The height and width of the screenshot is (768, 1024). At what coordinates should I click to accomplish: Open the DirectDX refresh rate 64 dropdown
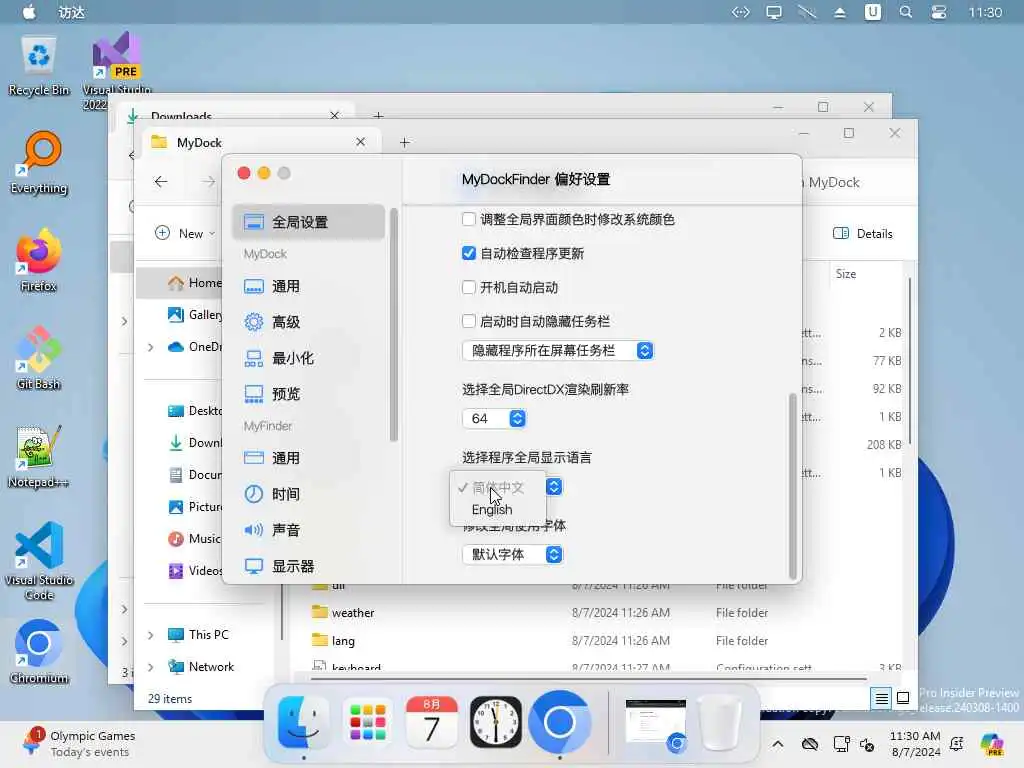[x=494, y=419]
